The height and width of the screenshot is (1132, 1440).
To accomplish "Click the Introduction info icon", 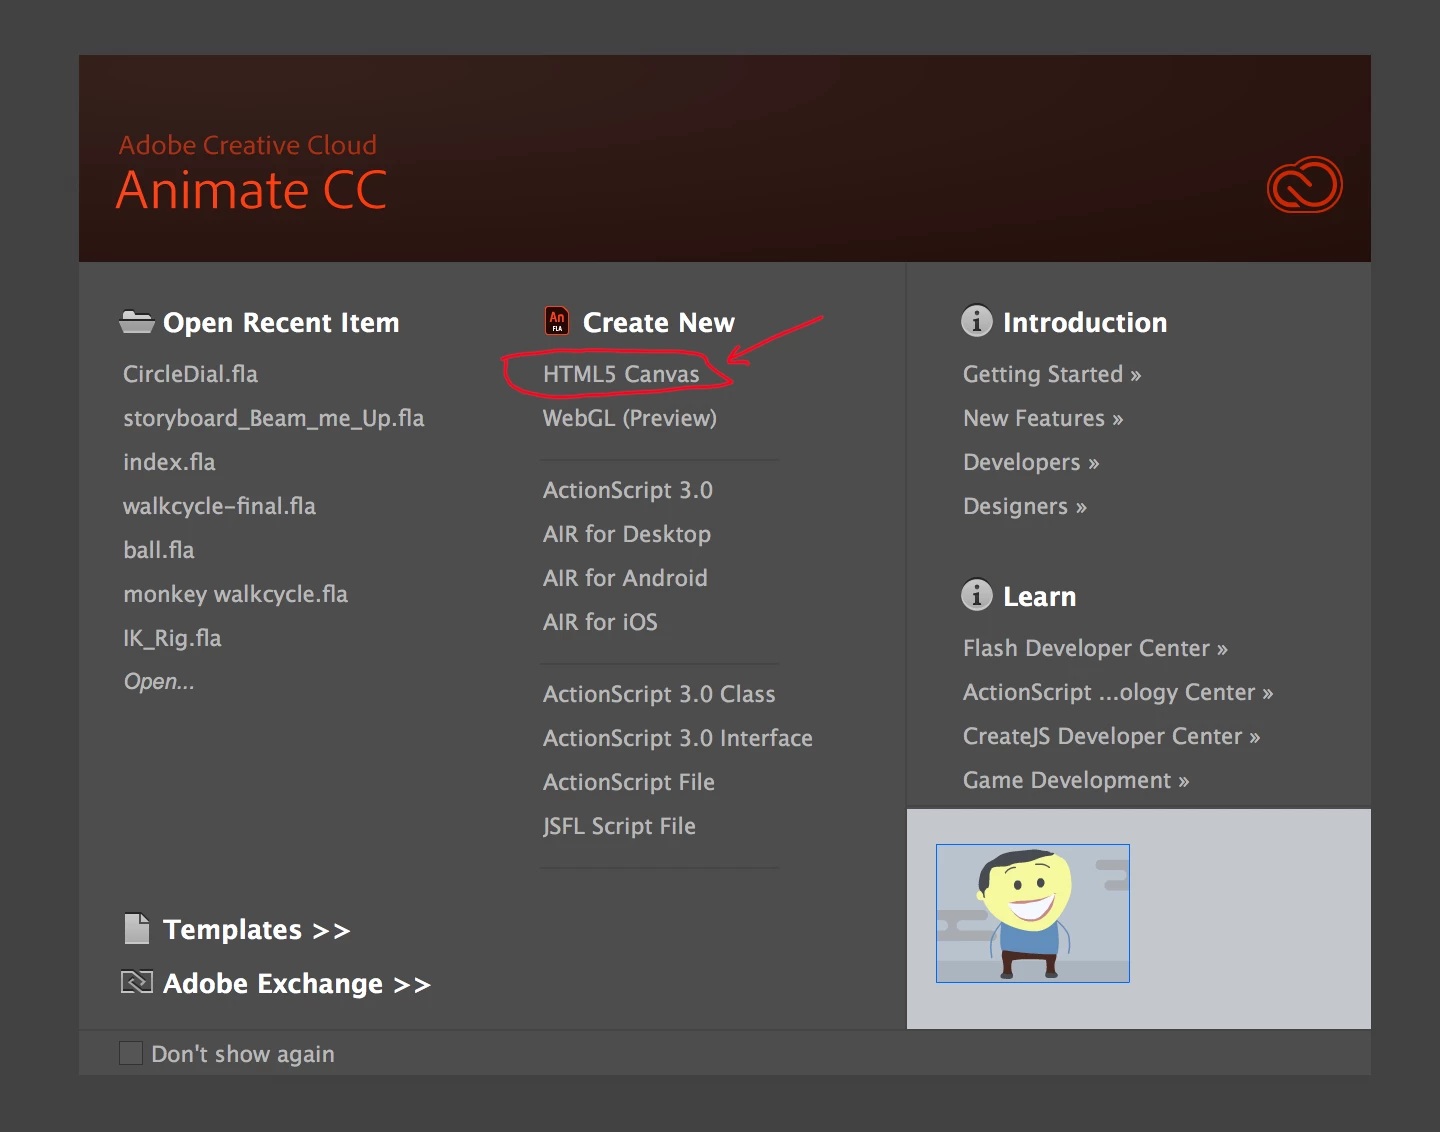I will click(x=977, y=321).
